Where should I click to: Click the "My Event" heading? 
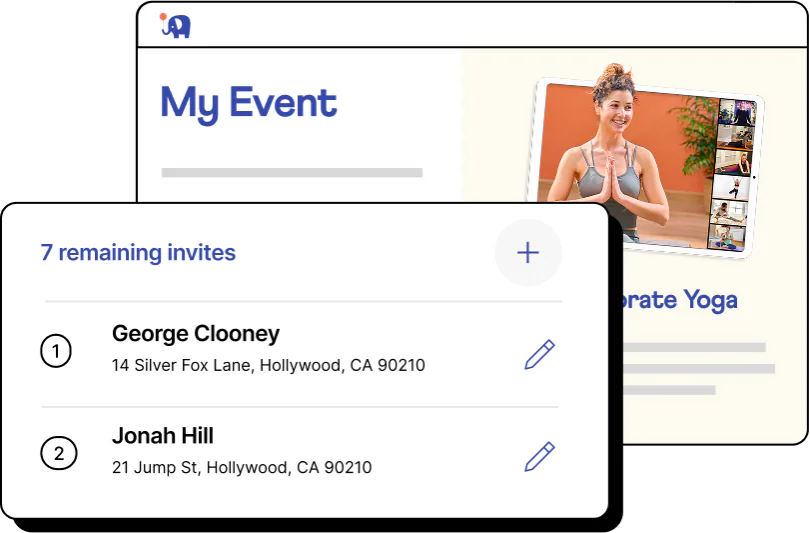pyautogui.click(x=248, y=105)
